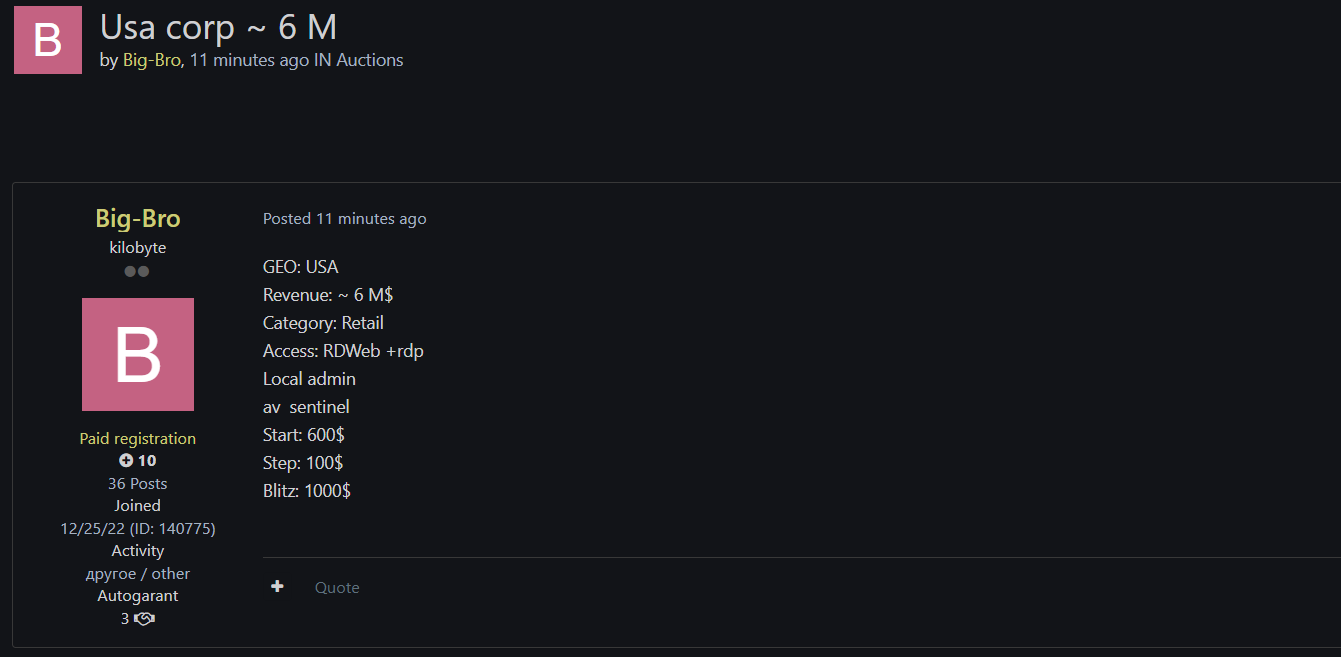Click the large Big-Bro avatar in post sidebar
The image size is (1341, 657).
click(x=138, y=354)
